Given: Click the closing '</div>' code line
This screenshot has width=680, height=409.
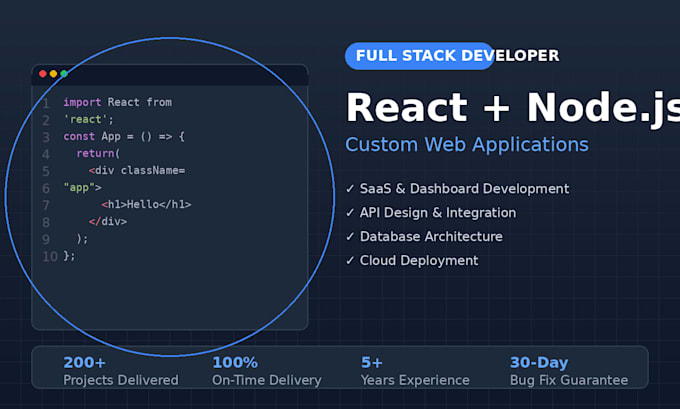Looking at the screenshot, I should coord(108,222).
